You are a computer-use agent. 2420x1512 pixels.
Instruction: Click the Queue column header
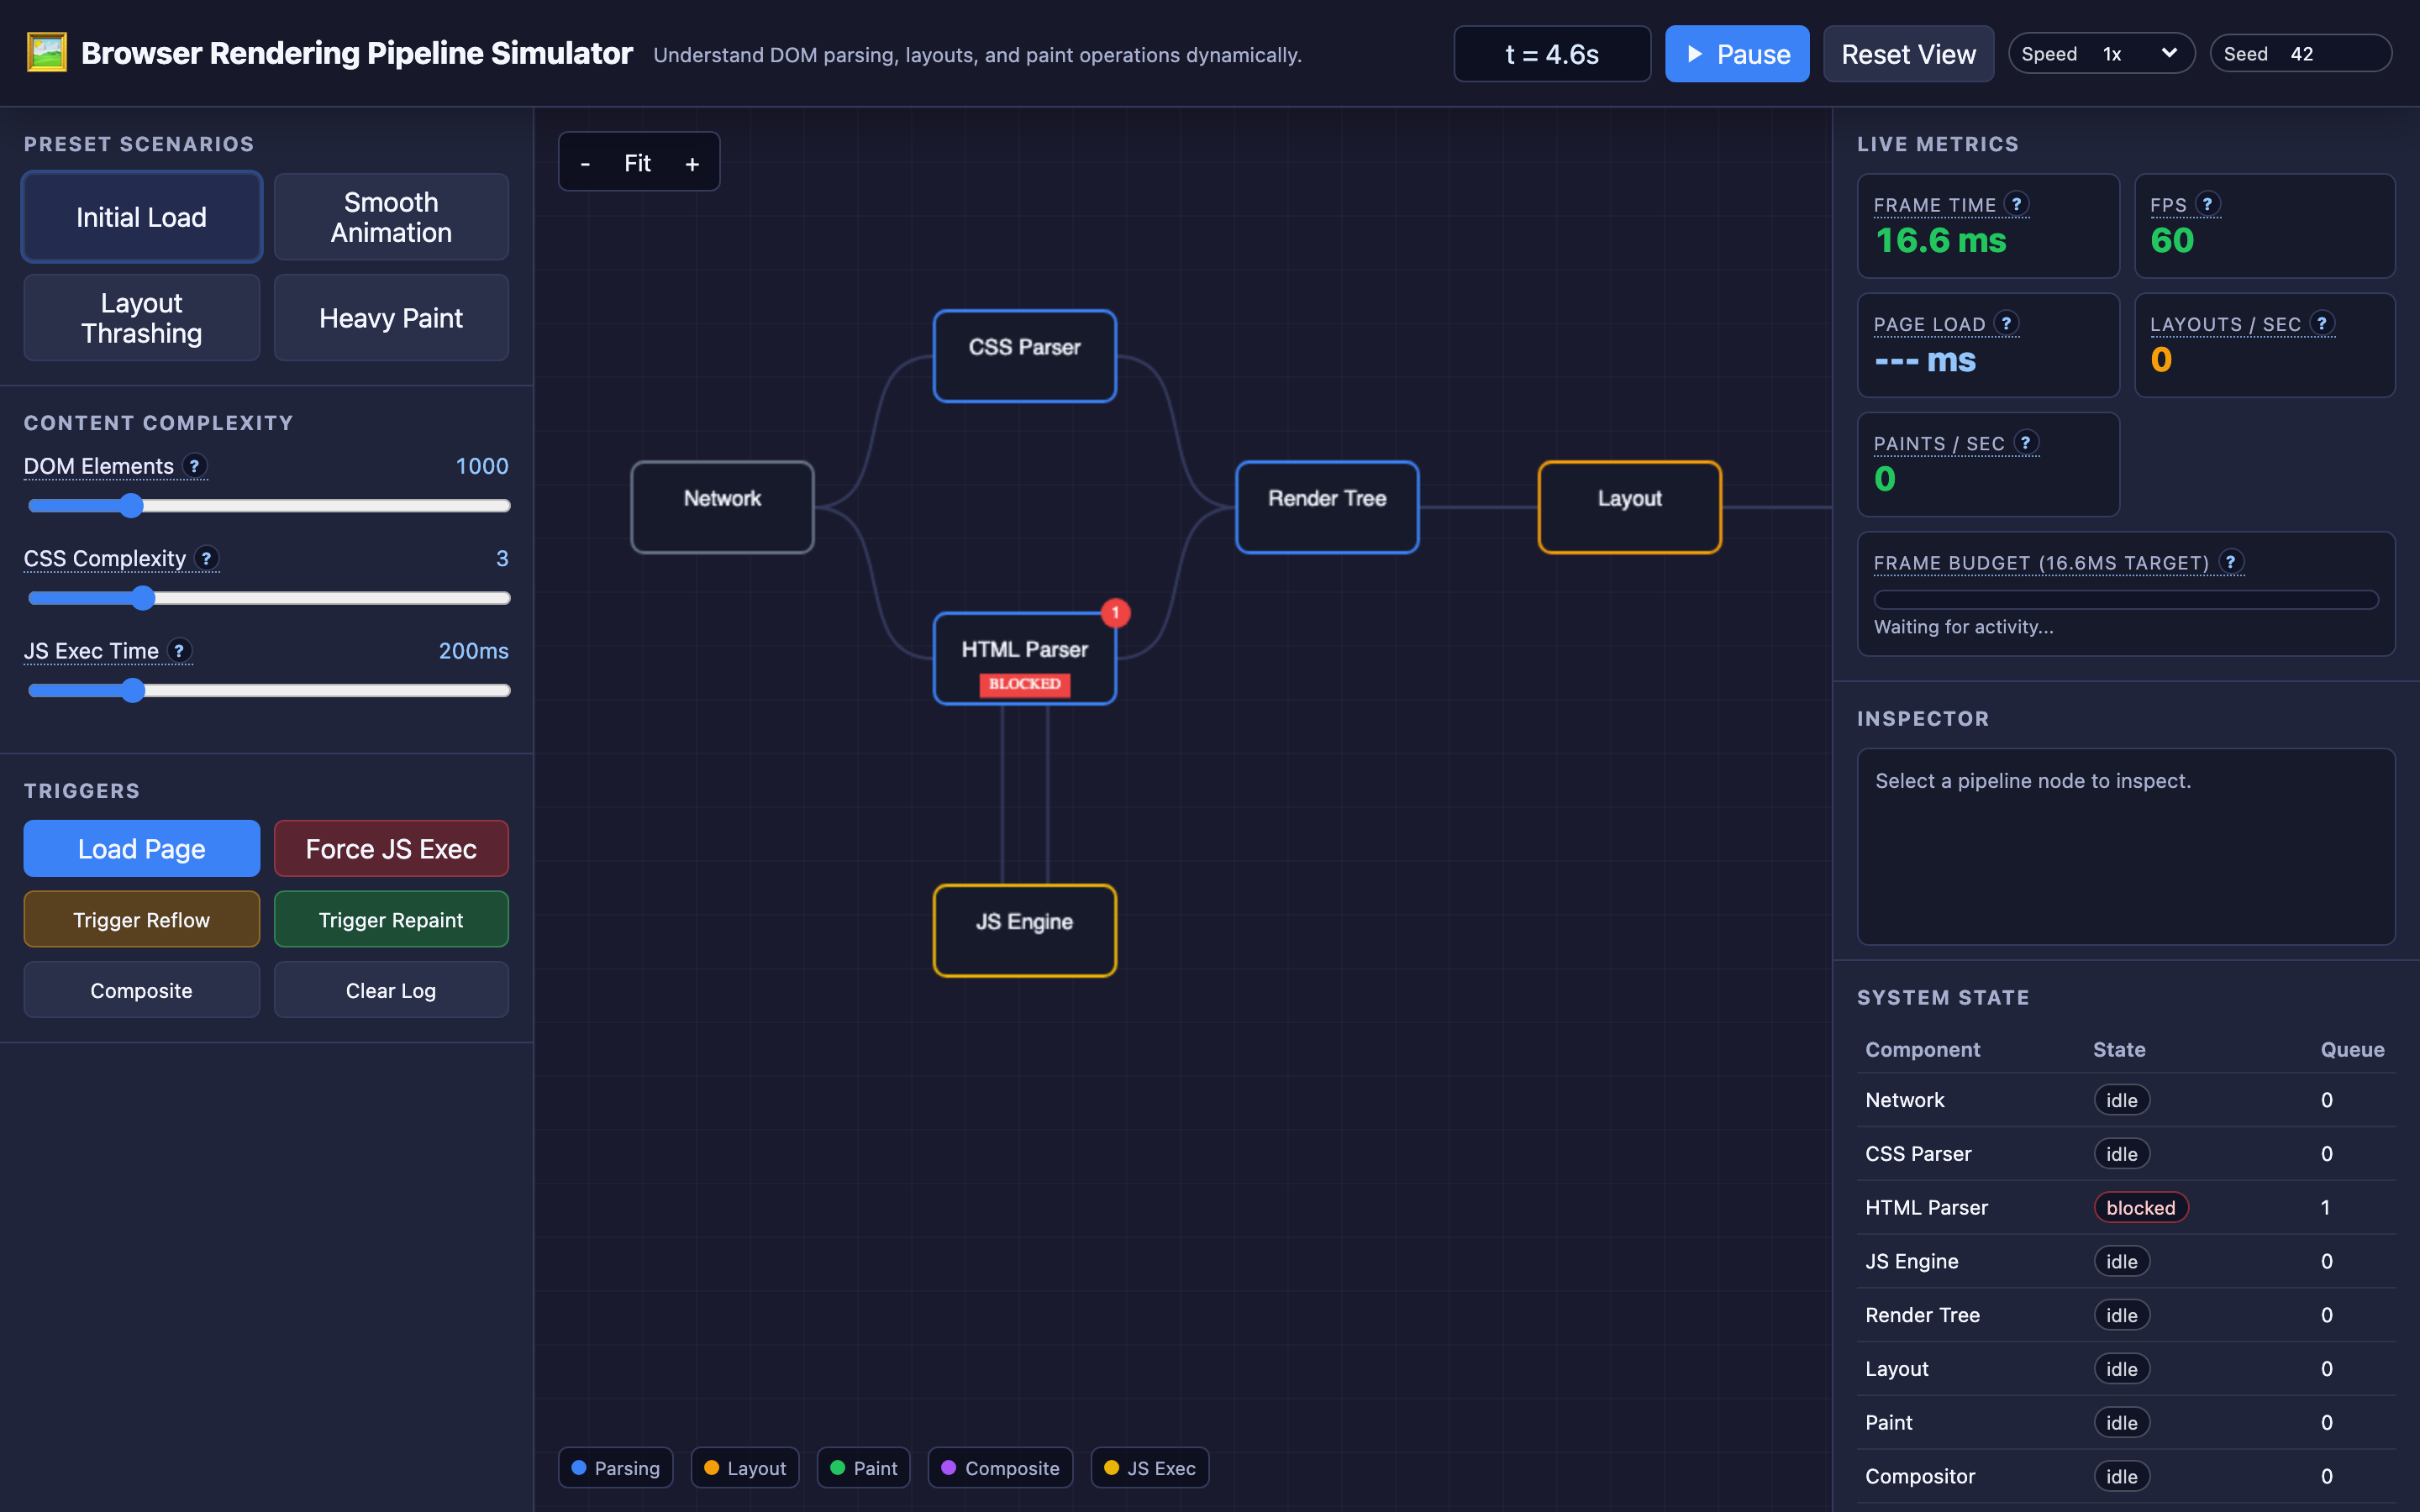2352,1049
